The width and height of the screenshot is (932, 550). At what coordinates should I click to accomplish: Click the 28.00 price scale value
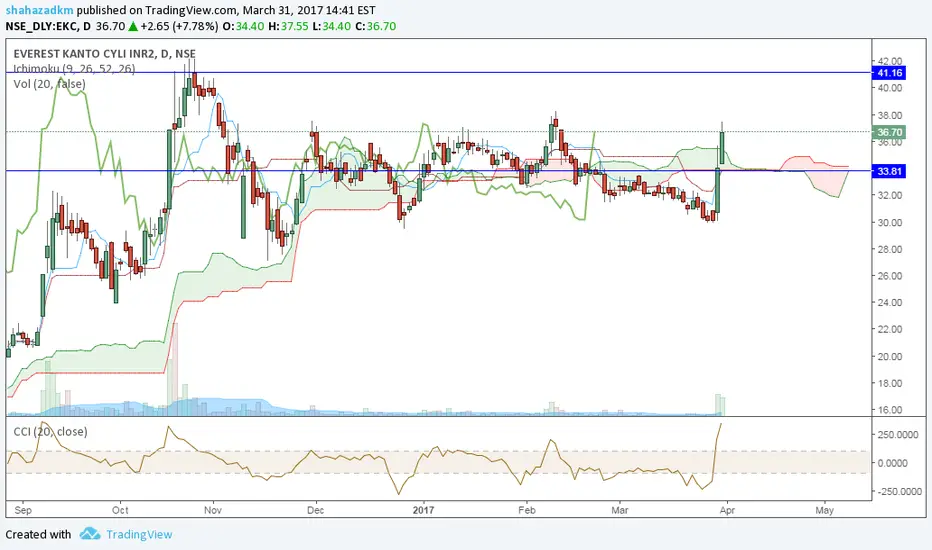[x=890, y=249]
